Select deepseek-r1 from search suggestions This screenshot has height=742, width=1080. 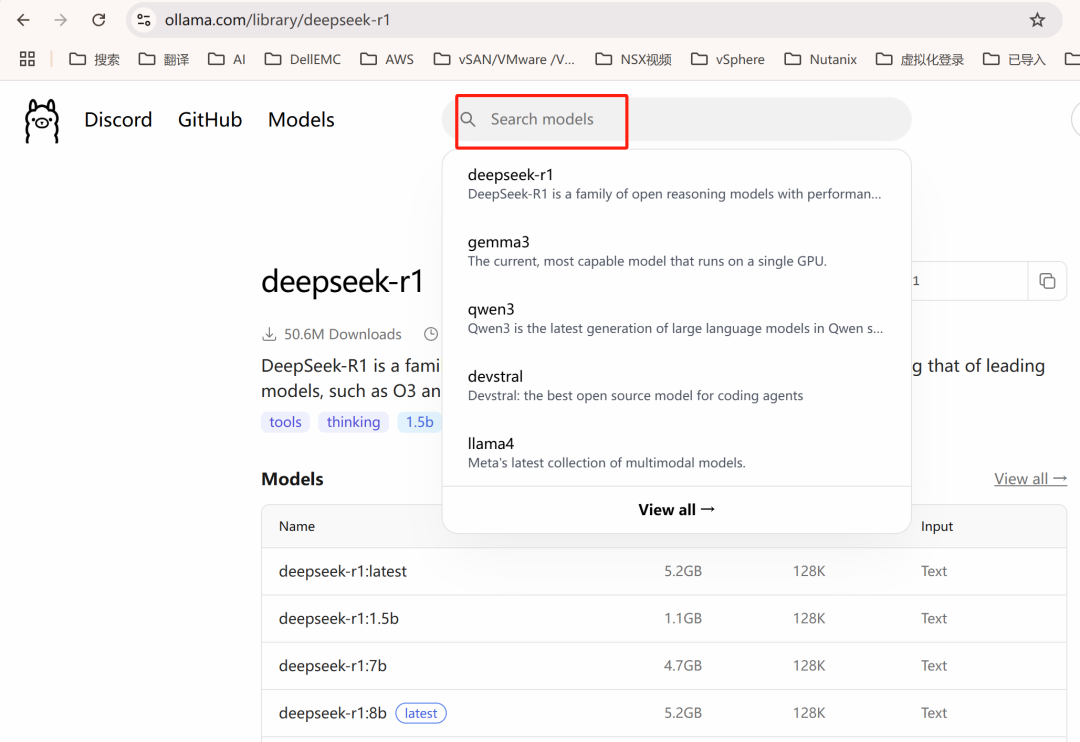[676, 184]
